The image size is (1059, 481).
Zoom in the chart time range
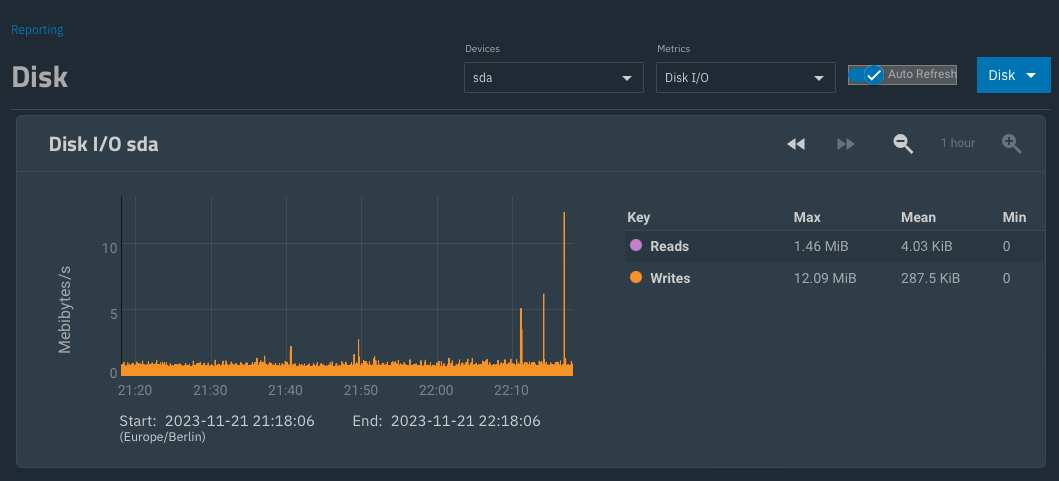point(1011,143)
